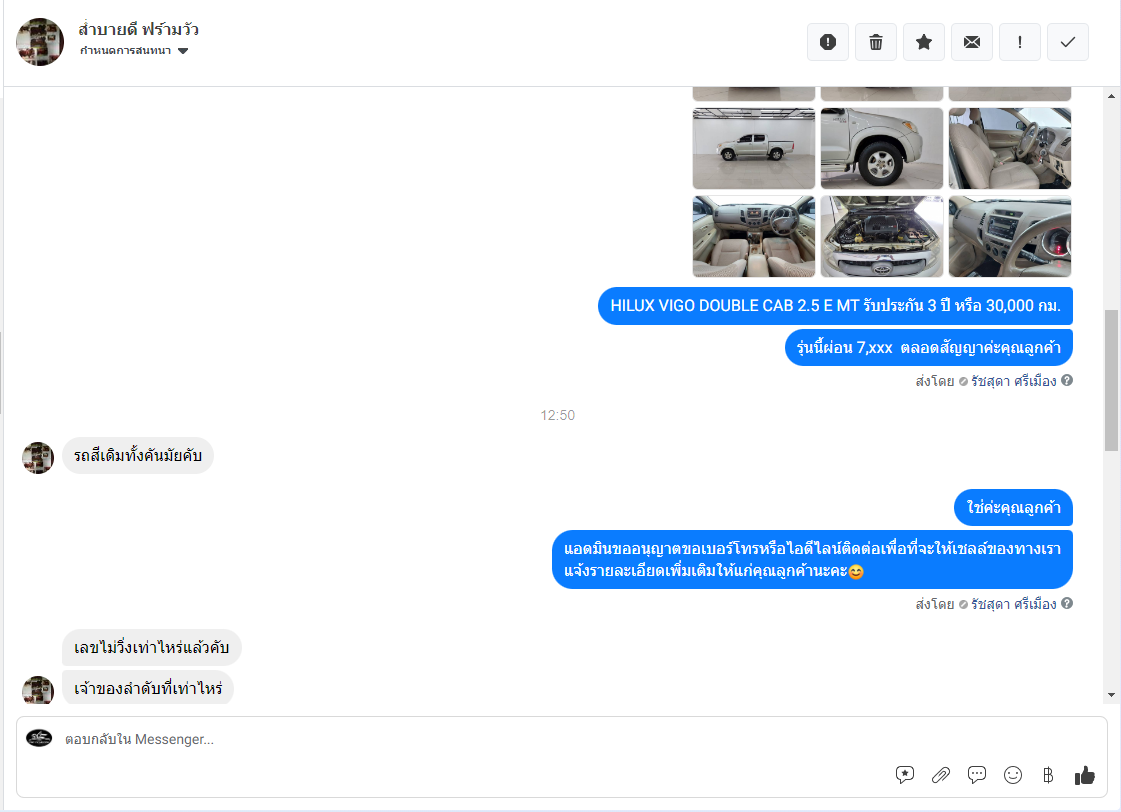Click help icon beside second ส่งโดย sender label
Viewport: 1121px width, 812px height.
(1067, 603)
